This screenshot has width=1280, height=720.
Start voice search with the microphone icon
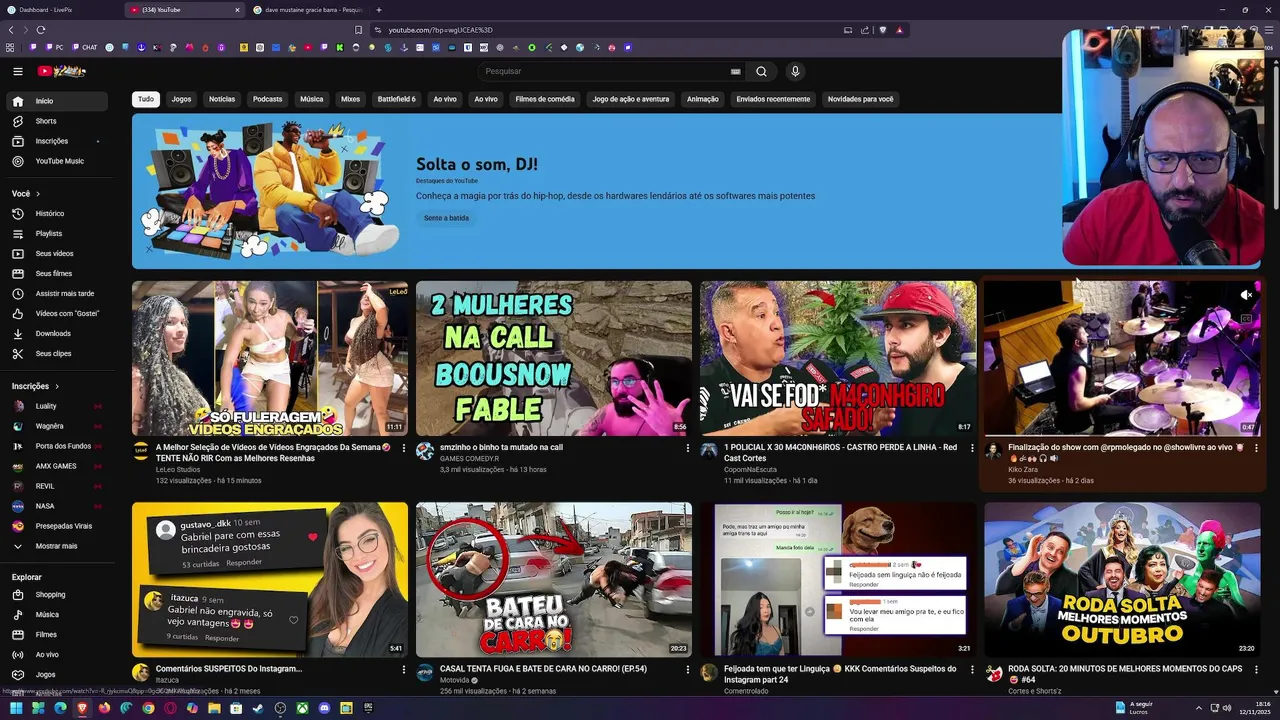(x=795, y=71)
